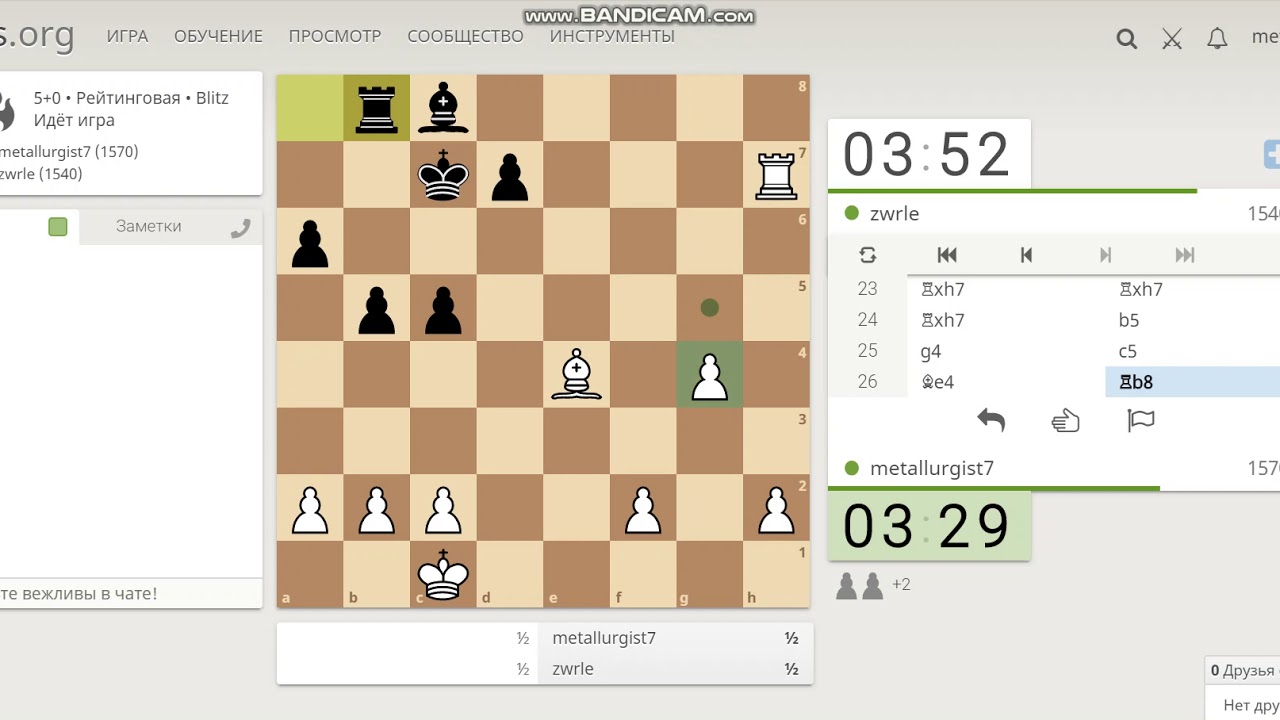Jump to first move button
Screen dimensions: 1280x720
[x=947, y=255]
